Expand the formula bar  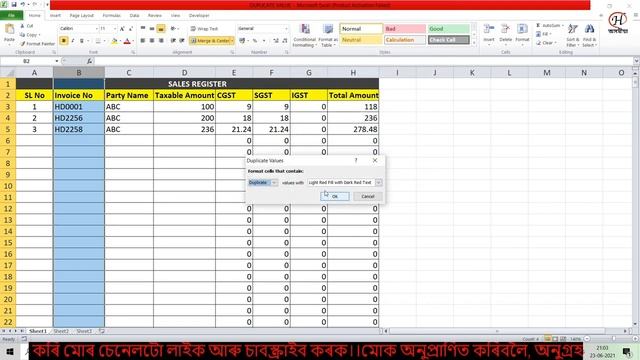[636, 61]
